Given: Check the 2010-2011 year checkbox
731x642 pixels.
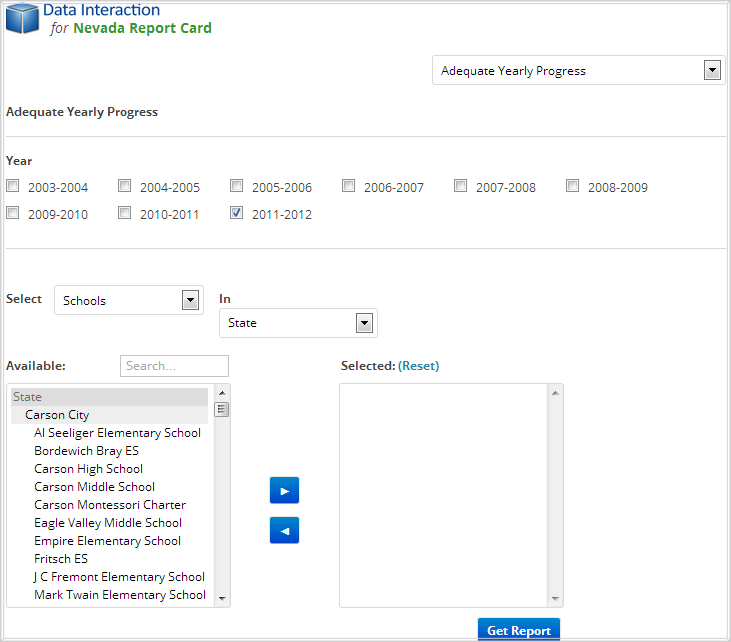Looking at the screenshot, I should click(x=124, y=213).
